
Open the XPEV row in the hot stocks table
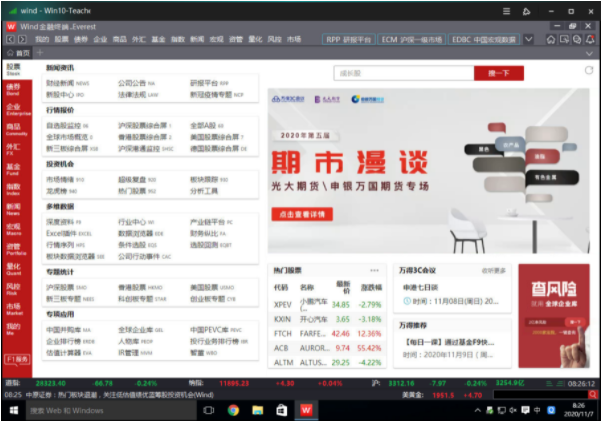coord(328,304)
